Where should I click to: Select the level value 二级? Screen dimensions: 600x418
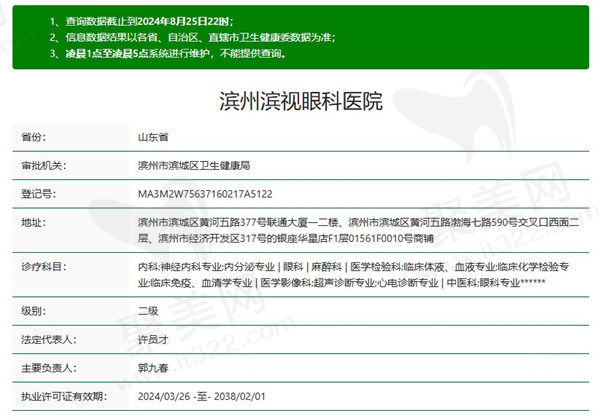(148, 311)
